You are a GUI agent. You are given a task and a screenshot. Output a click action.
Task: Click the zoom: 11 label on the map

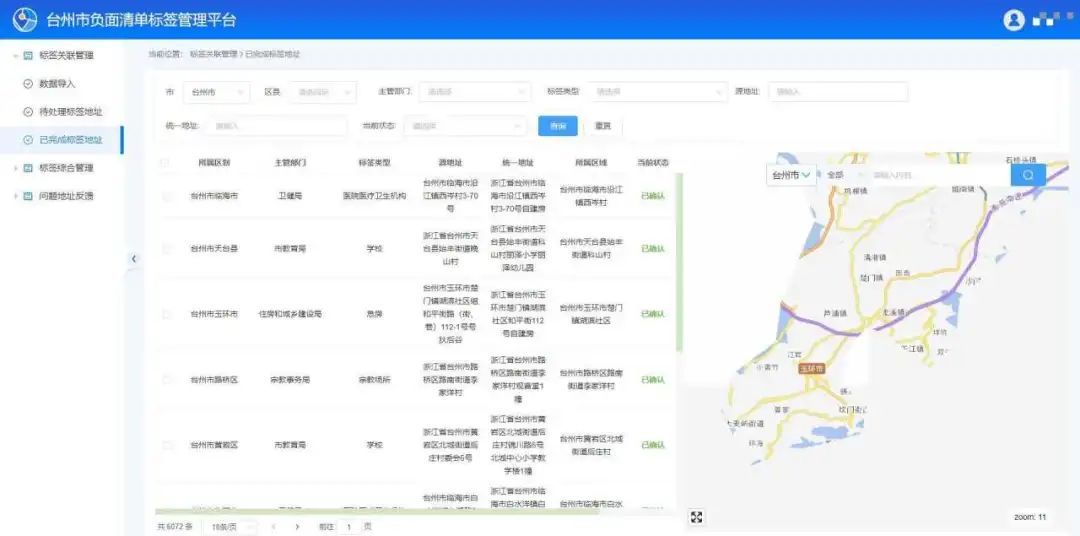click(x=1030, y=517)
